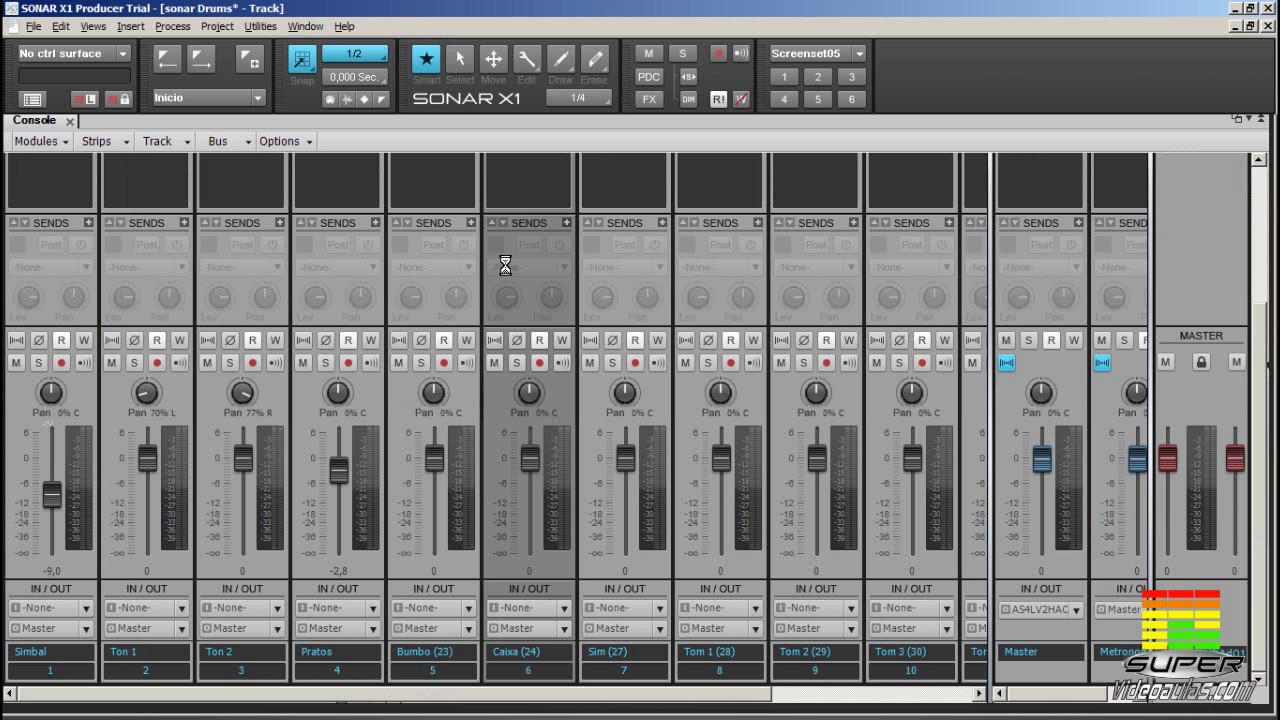Open the Inicio marker dropdown
1280x720 pixels.
[258, 98]
